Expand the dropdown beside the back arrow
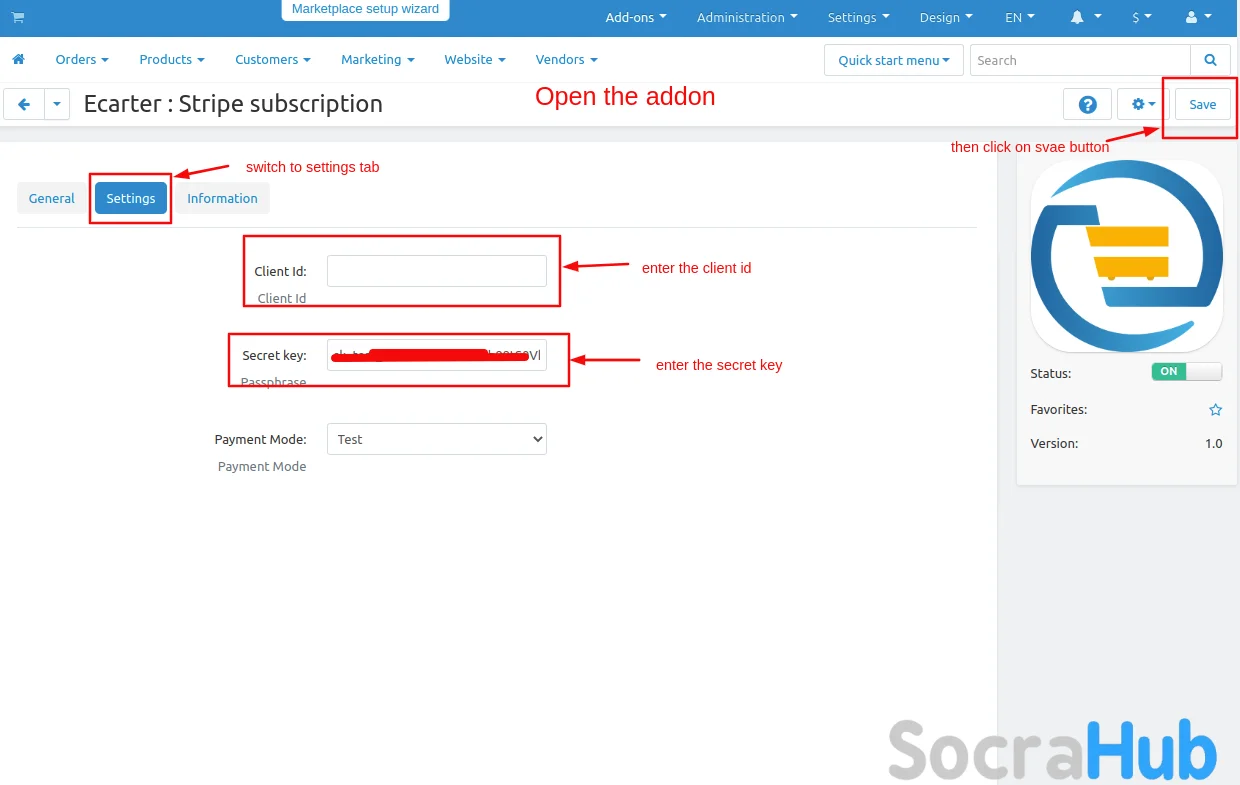This screenshot has height=785, width=1240. [57, 104]
